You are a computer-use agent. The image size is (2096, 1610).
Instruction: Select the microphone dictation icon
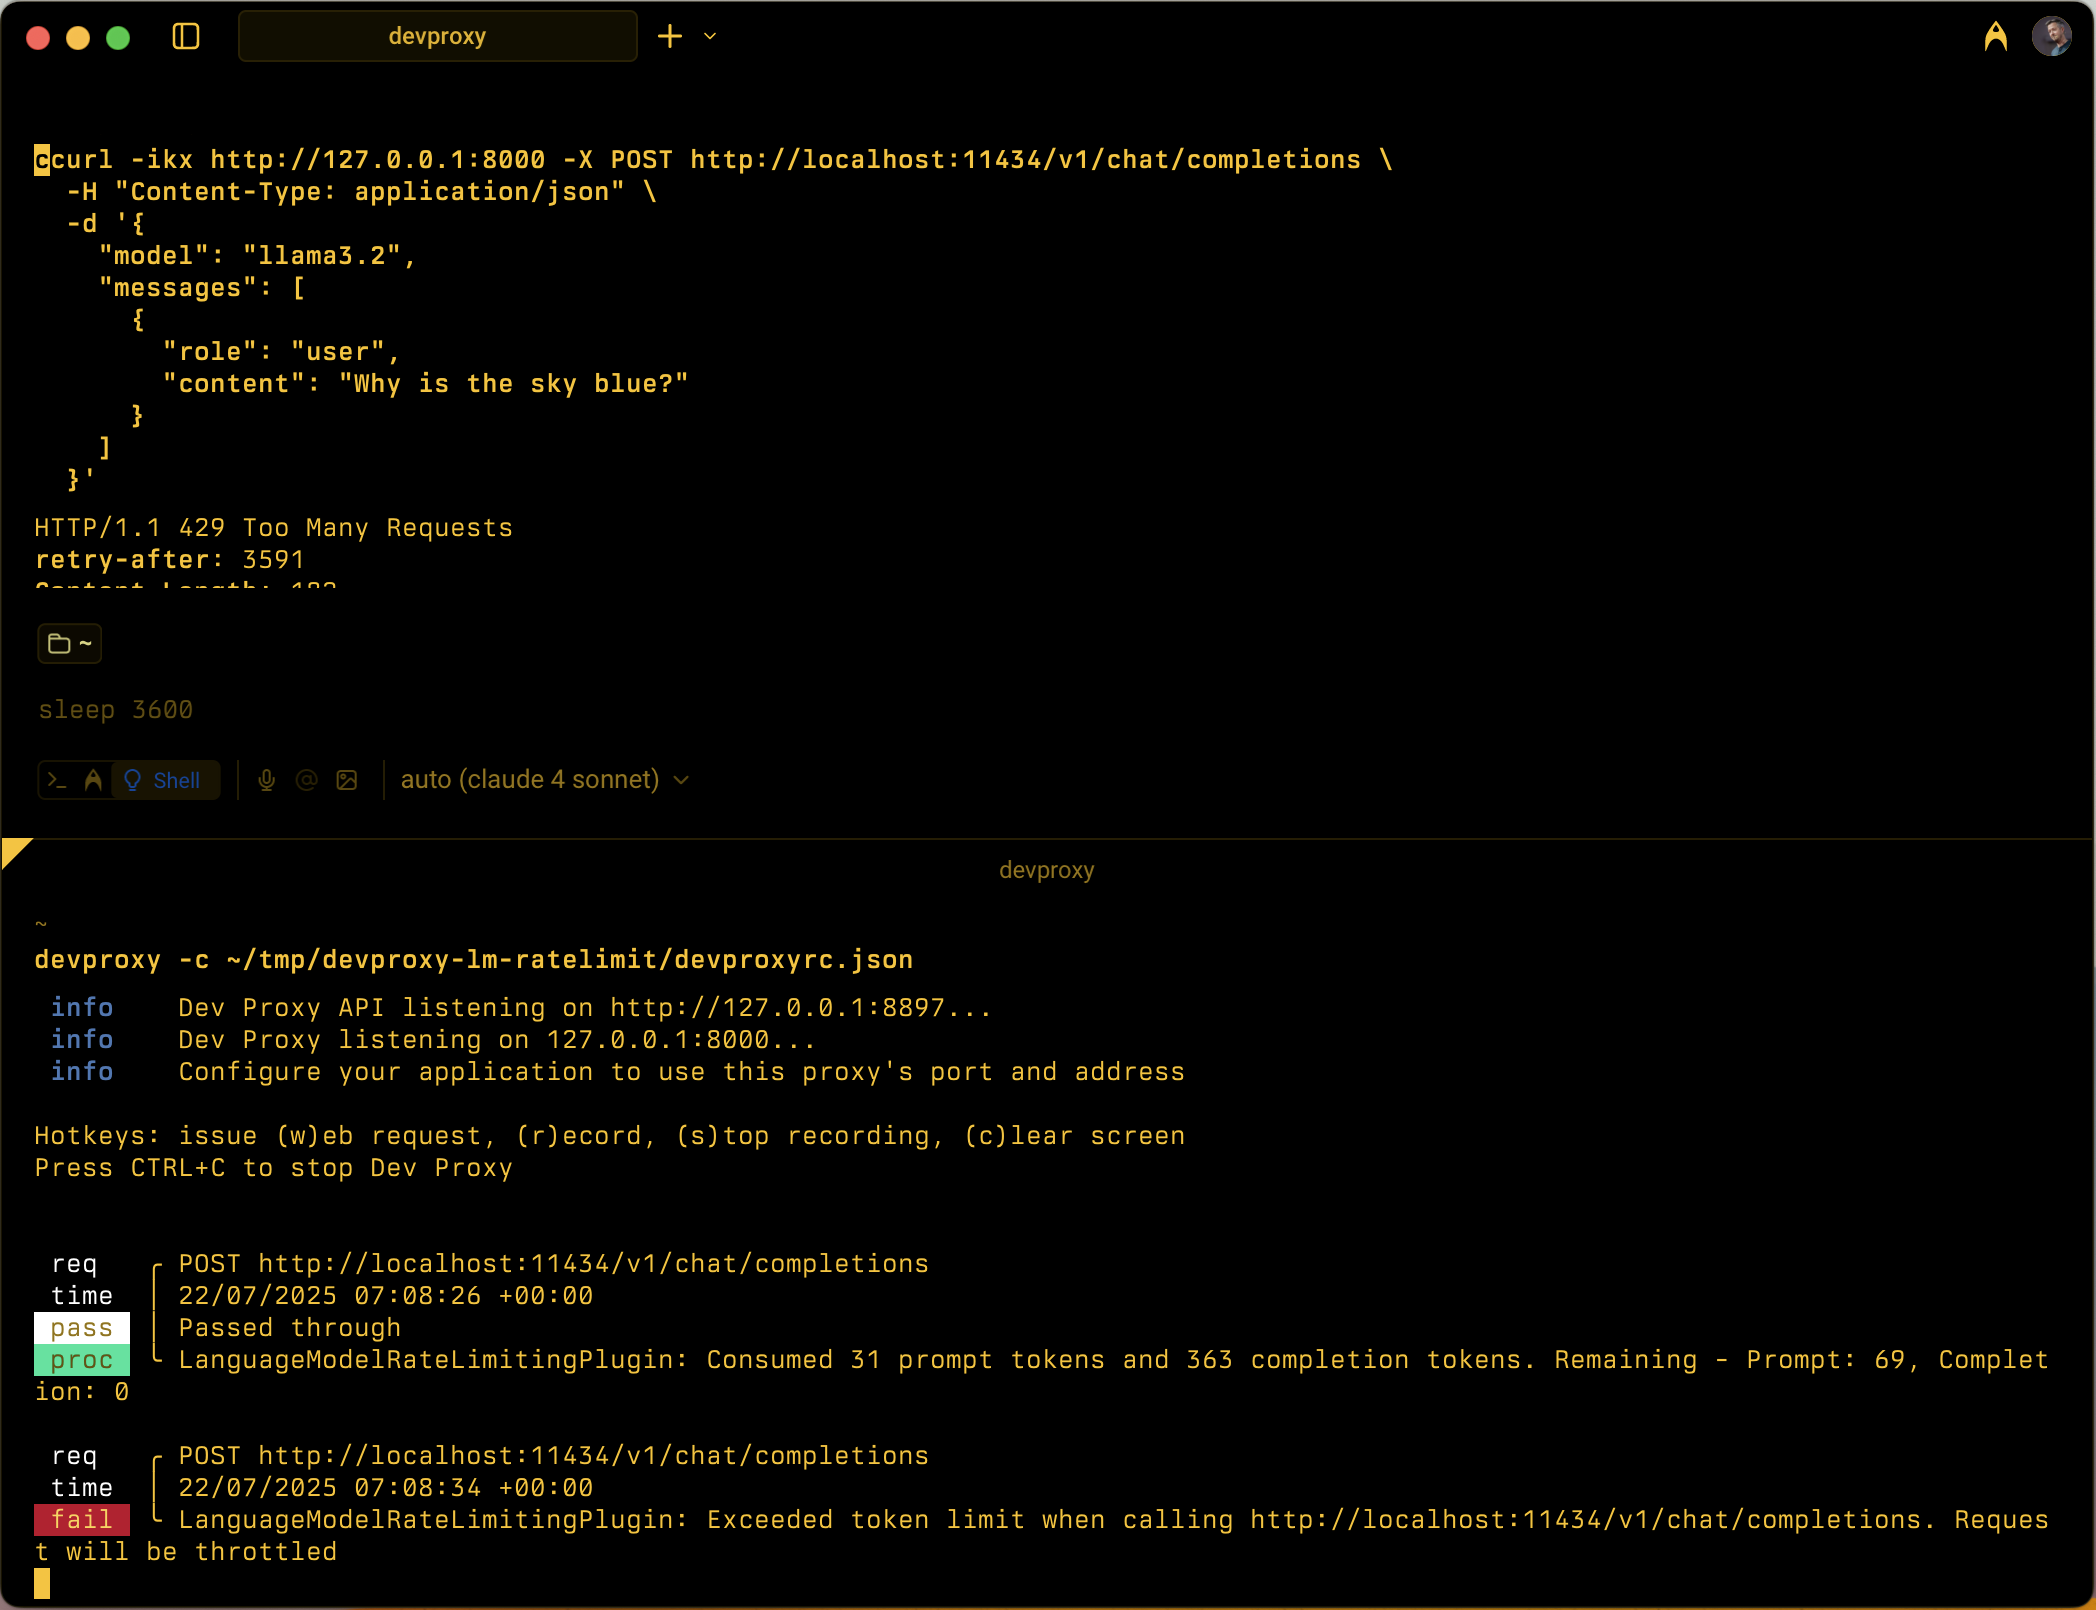pos(266,779)
